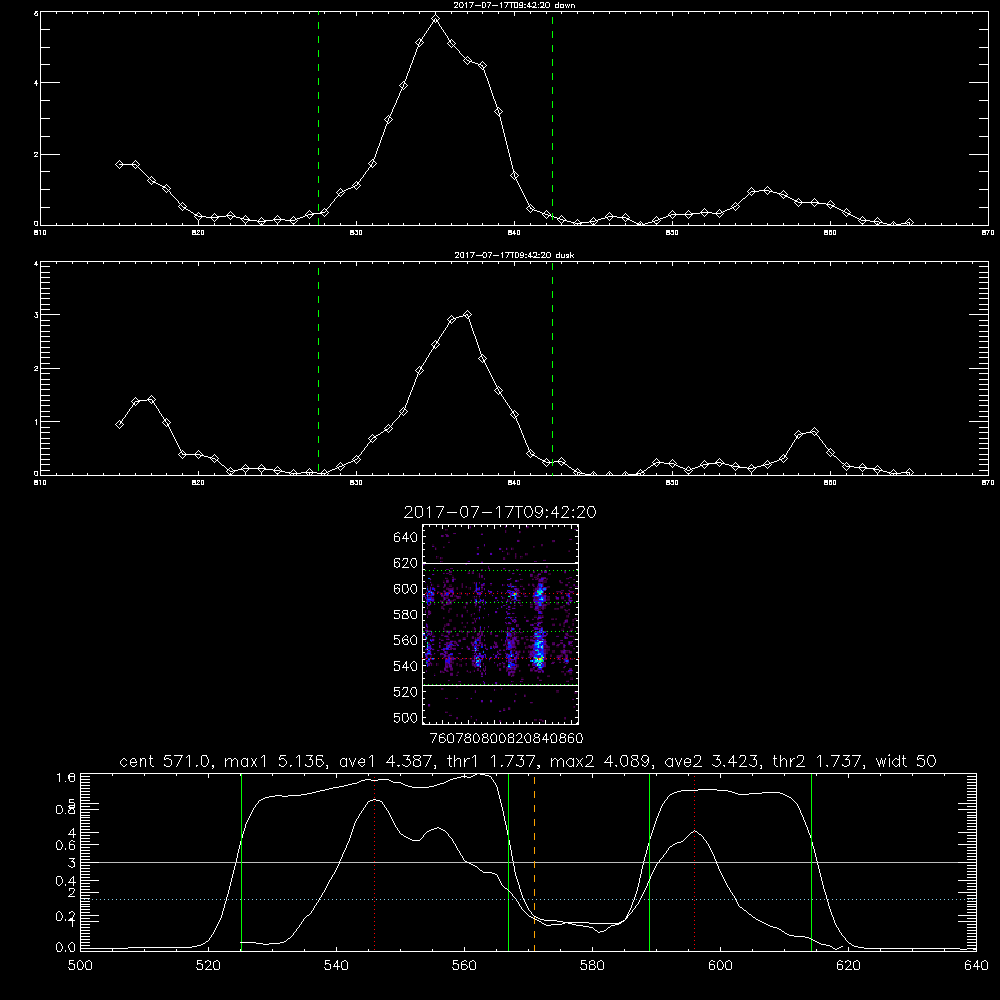Click the left green dashed line in dusk plot
This screenshot has height=1000, width=1000.
coord(318,368)
